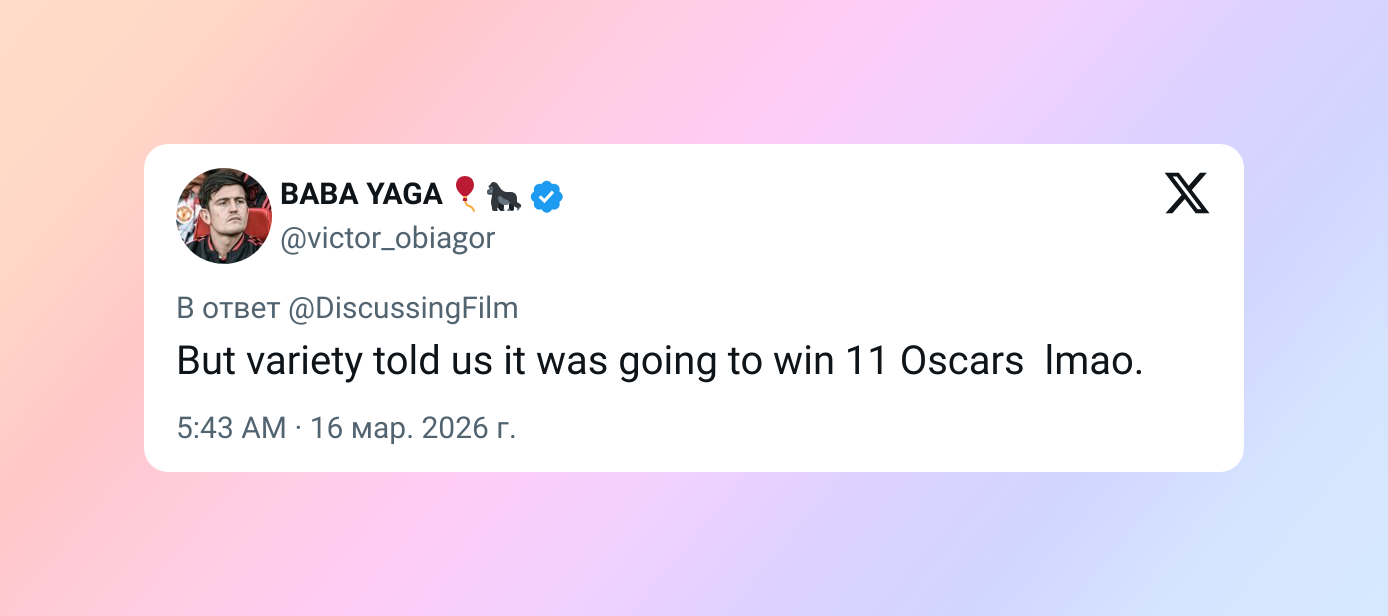
Task: Click the word "Oscars" in the tweet
Action: click(x=962, y=361)
